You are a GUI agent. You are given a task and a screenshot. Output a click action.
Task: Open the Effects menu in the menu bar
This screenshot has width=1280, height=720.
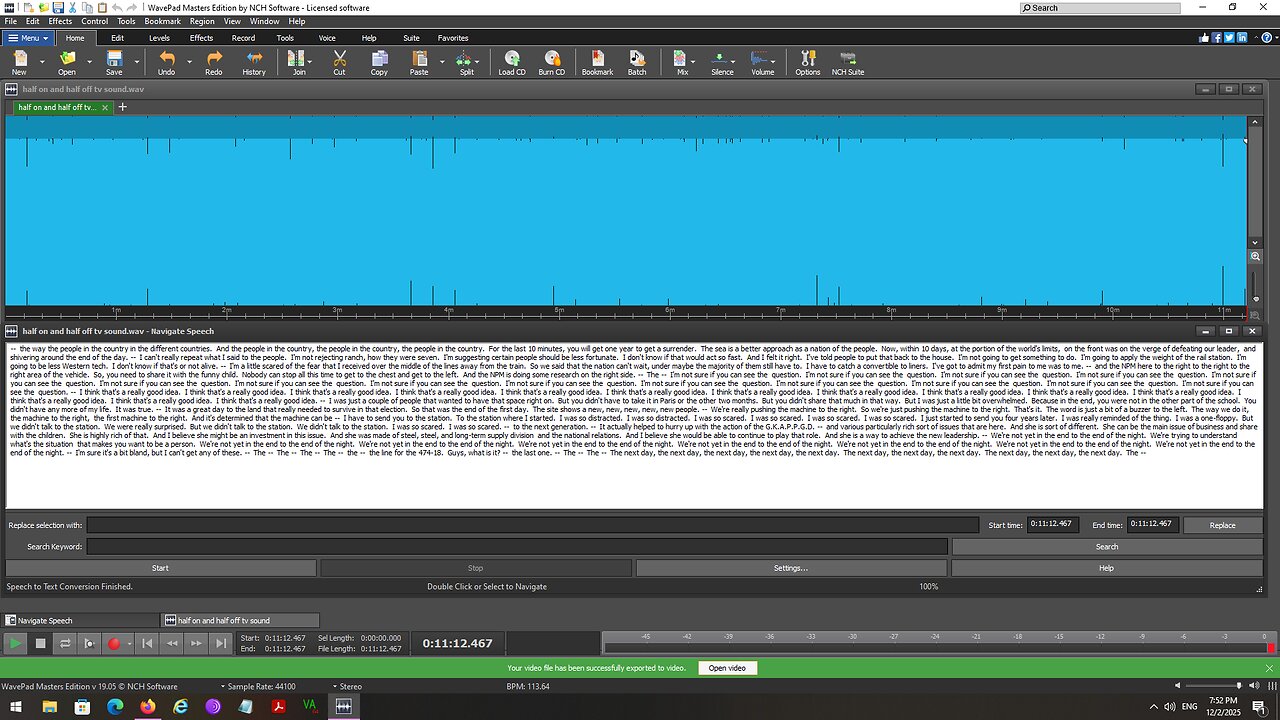pyautogui.click(x=60, y=21)
